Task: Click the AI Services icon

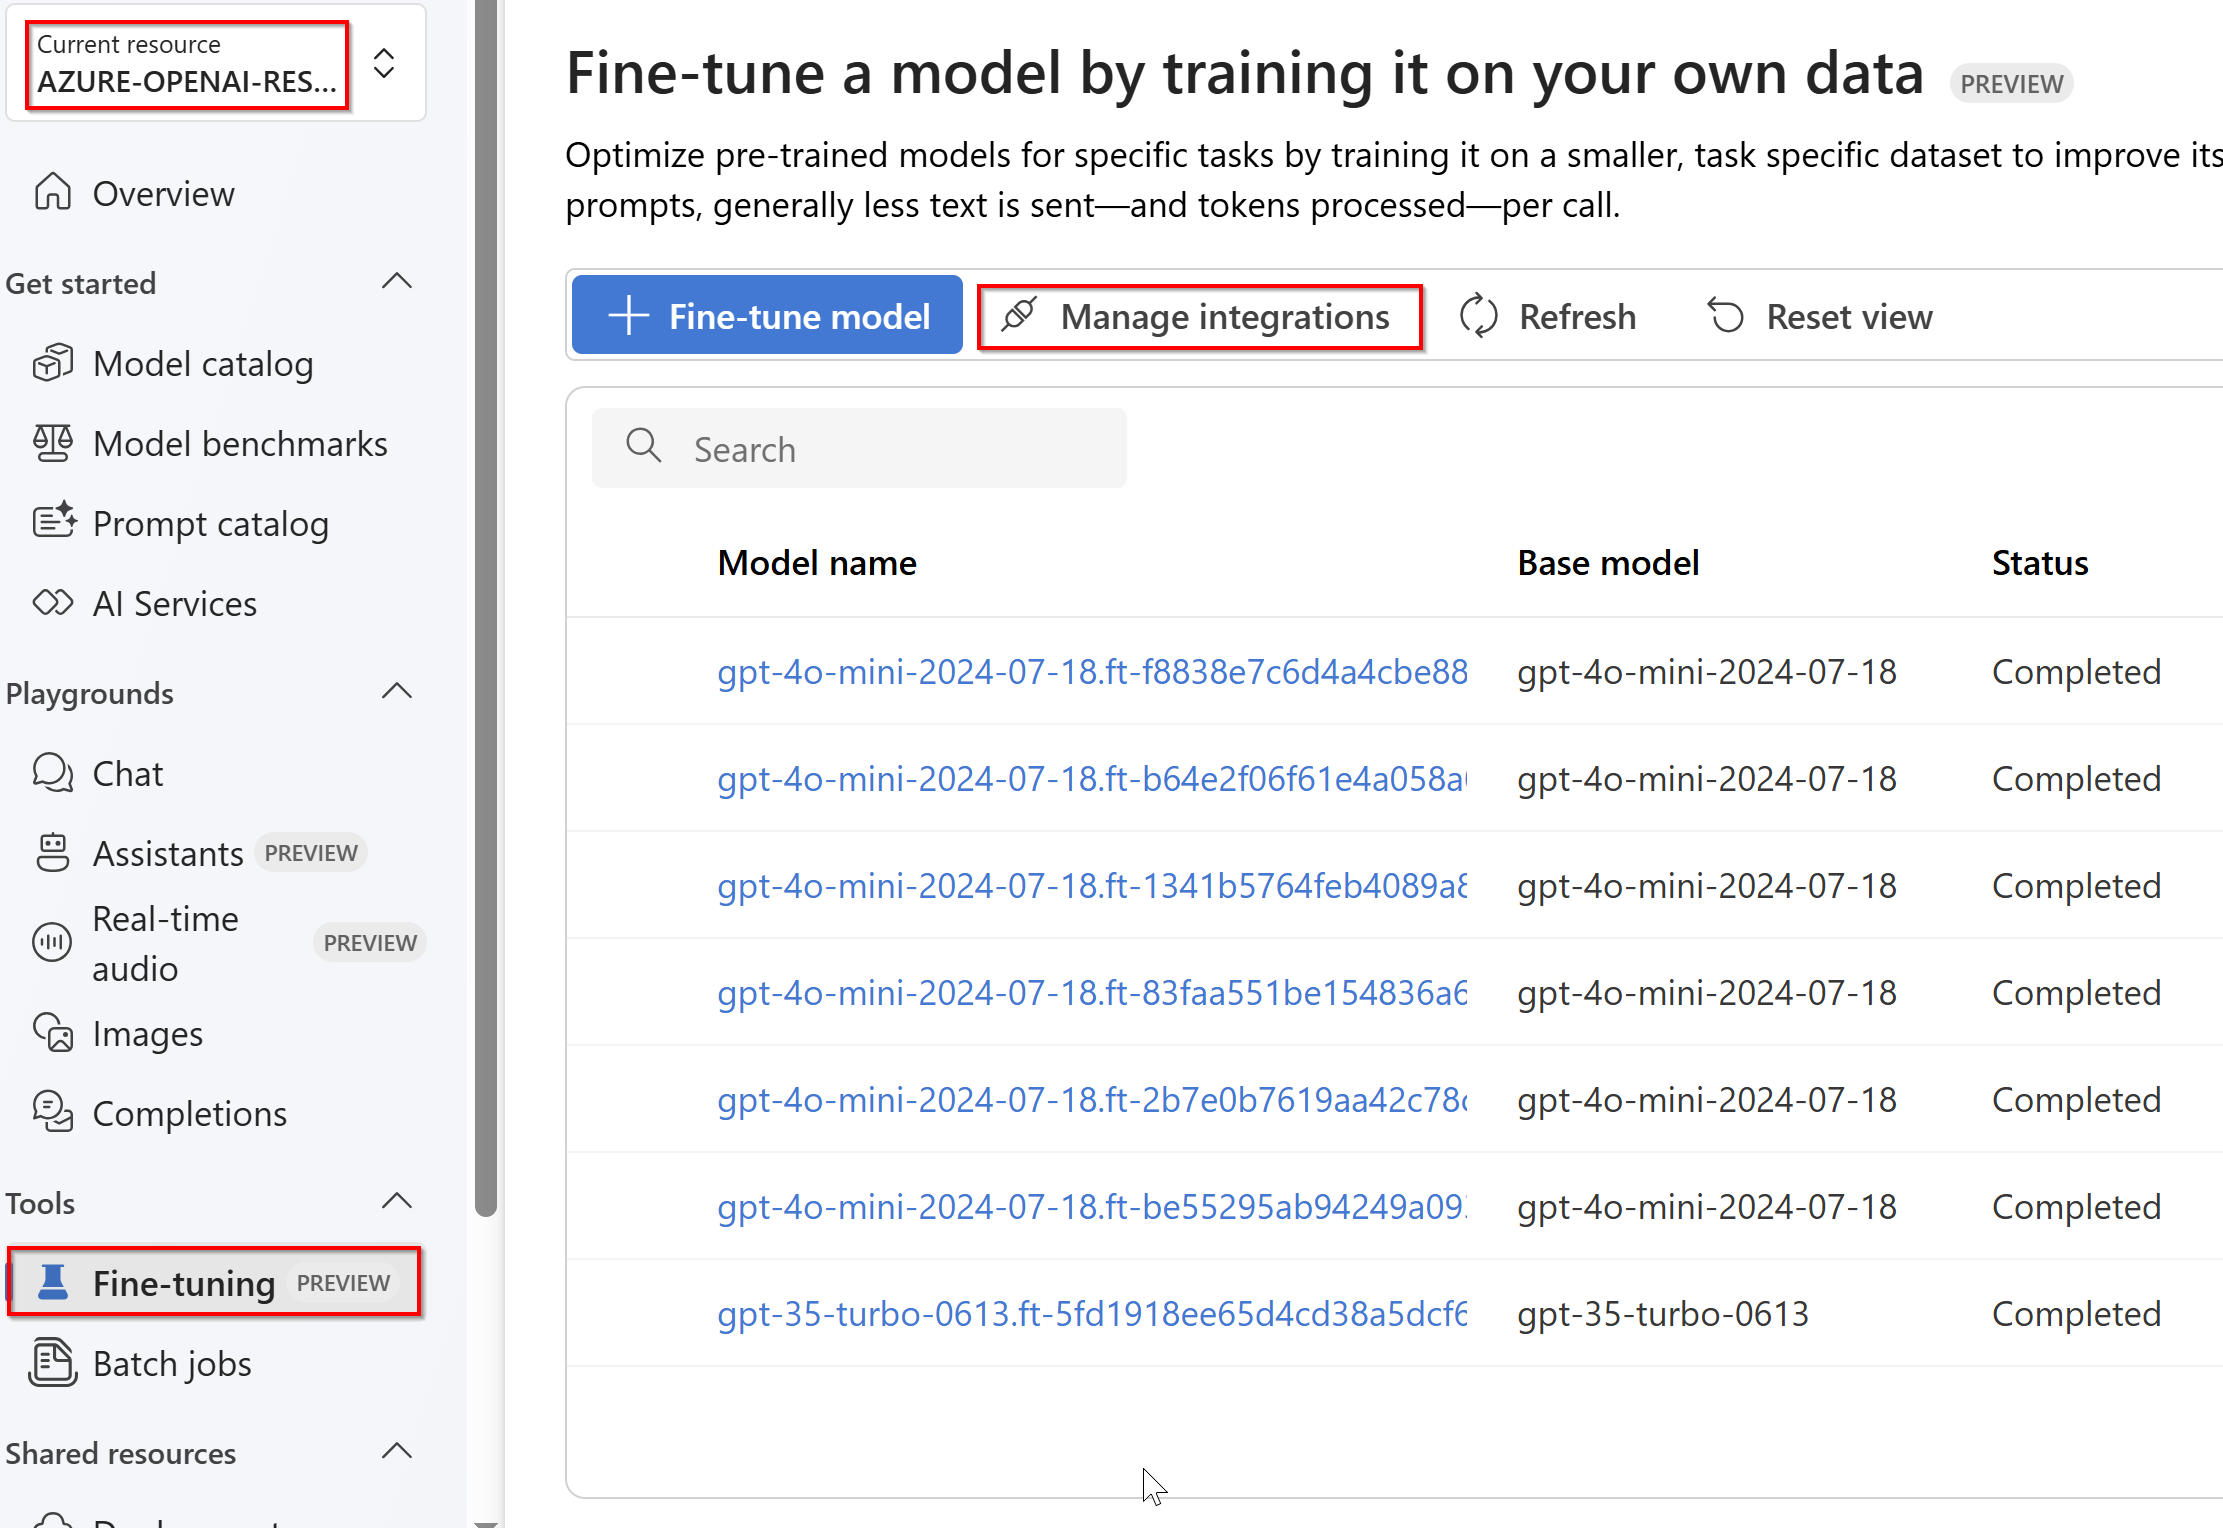Action: (x=53, y=603)
